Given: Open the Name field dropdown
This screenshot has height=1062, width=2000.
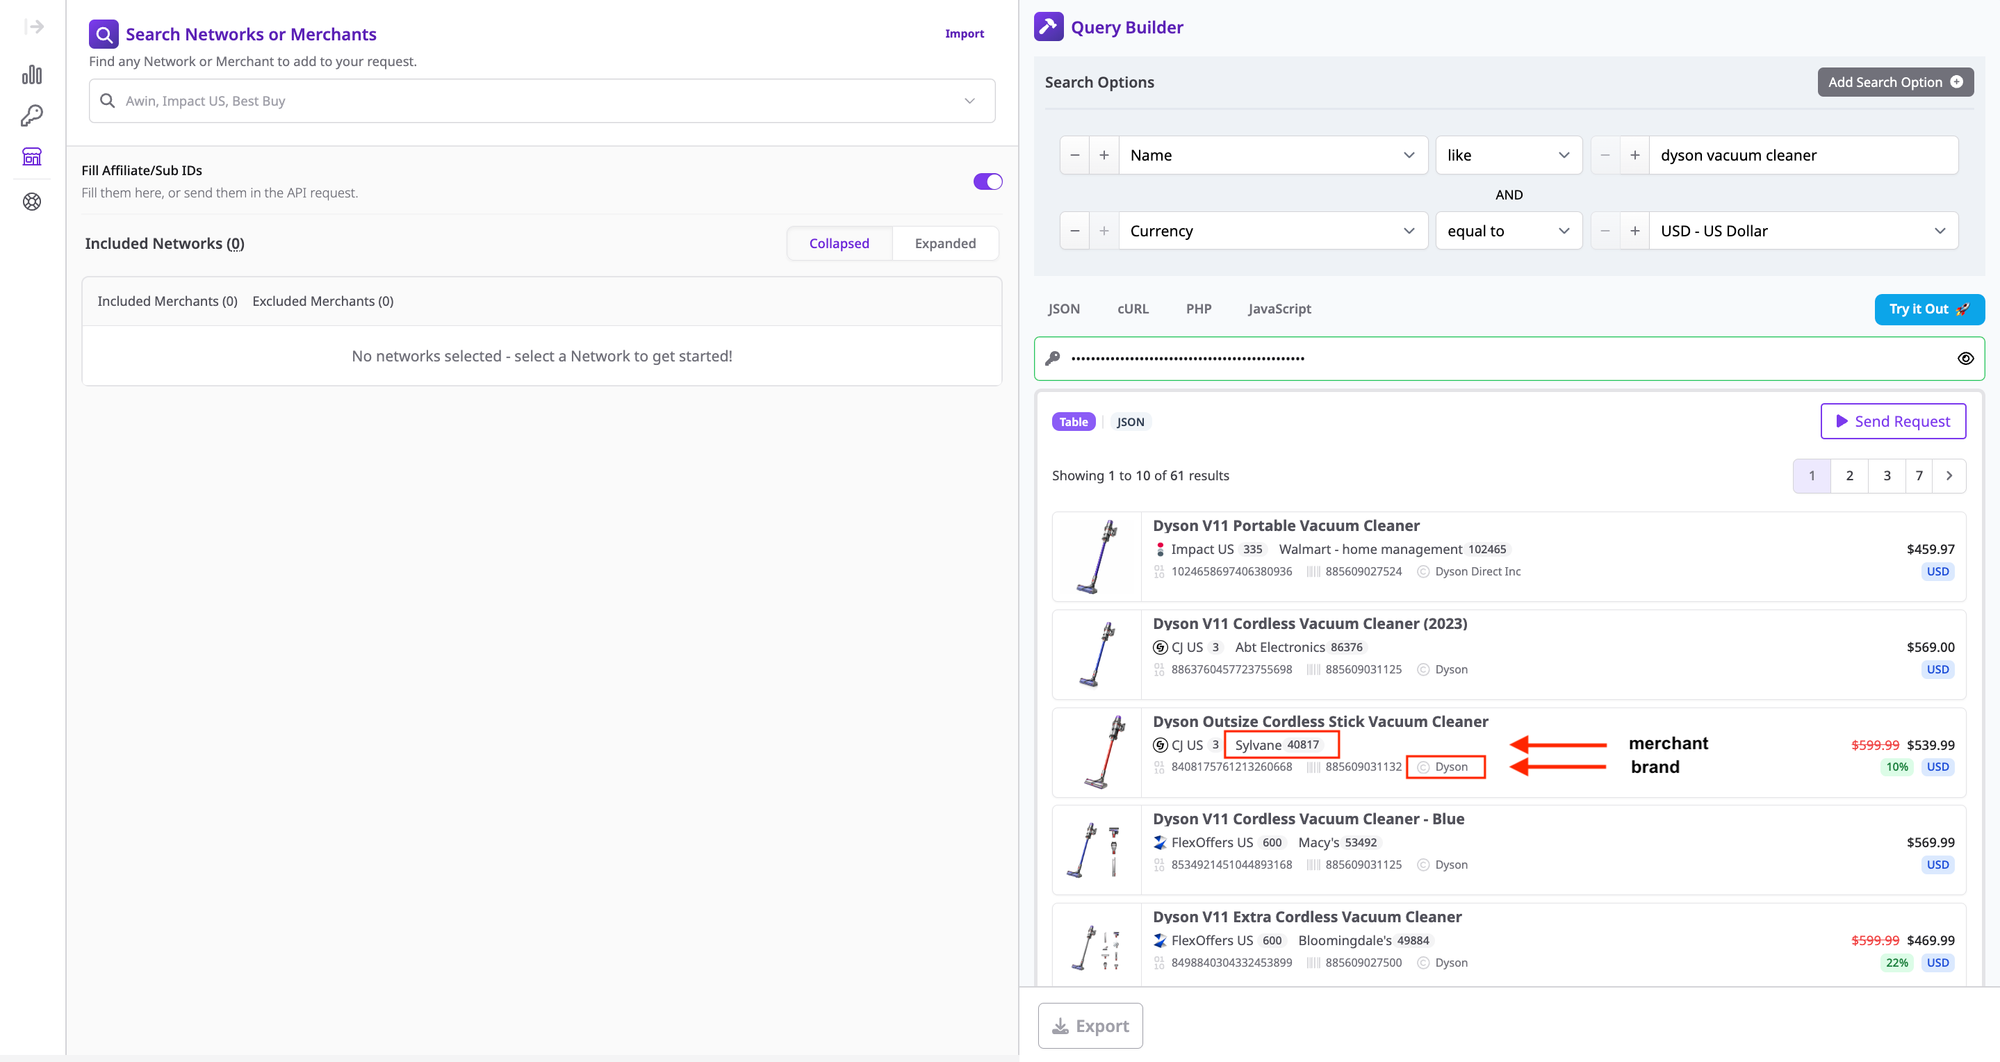Looking at the screenshot, I should click(1272, 155).
